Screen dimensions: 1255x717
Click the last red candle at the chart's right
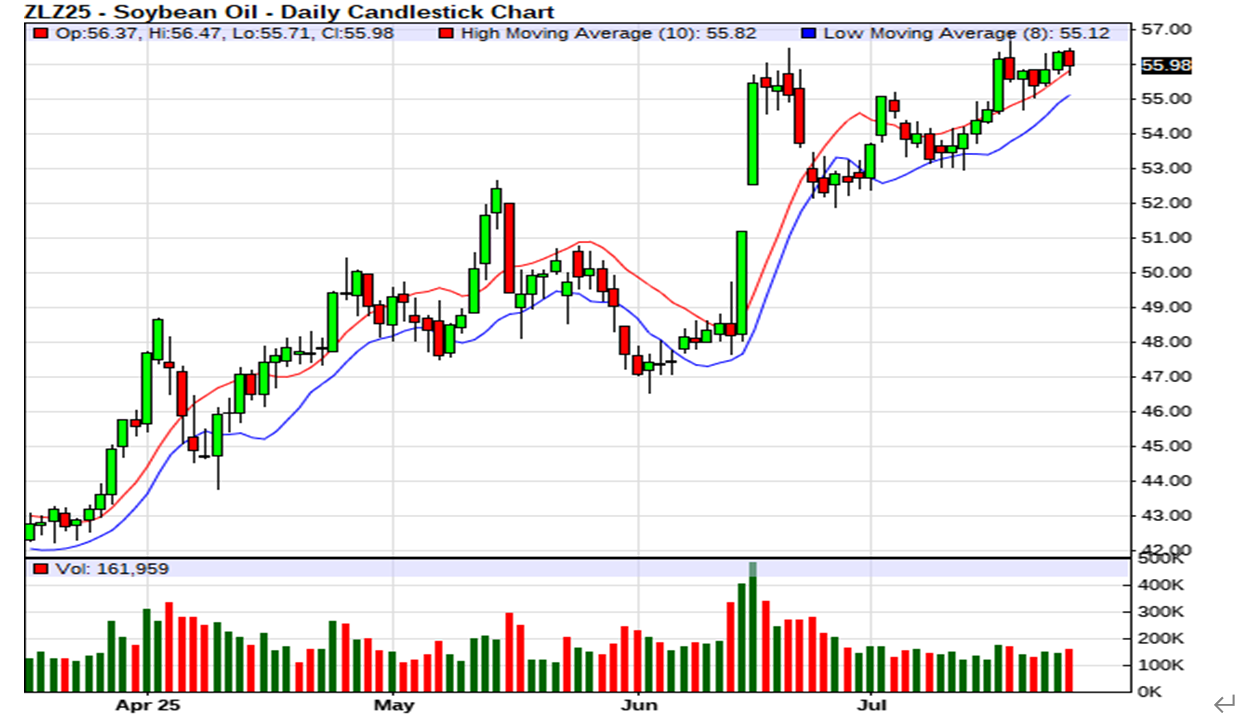pos(1069,58)
